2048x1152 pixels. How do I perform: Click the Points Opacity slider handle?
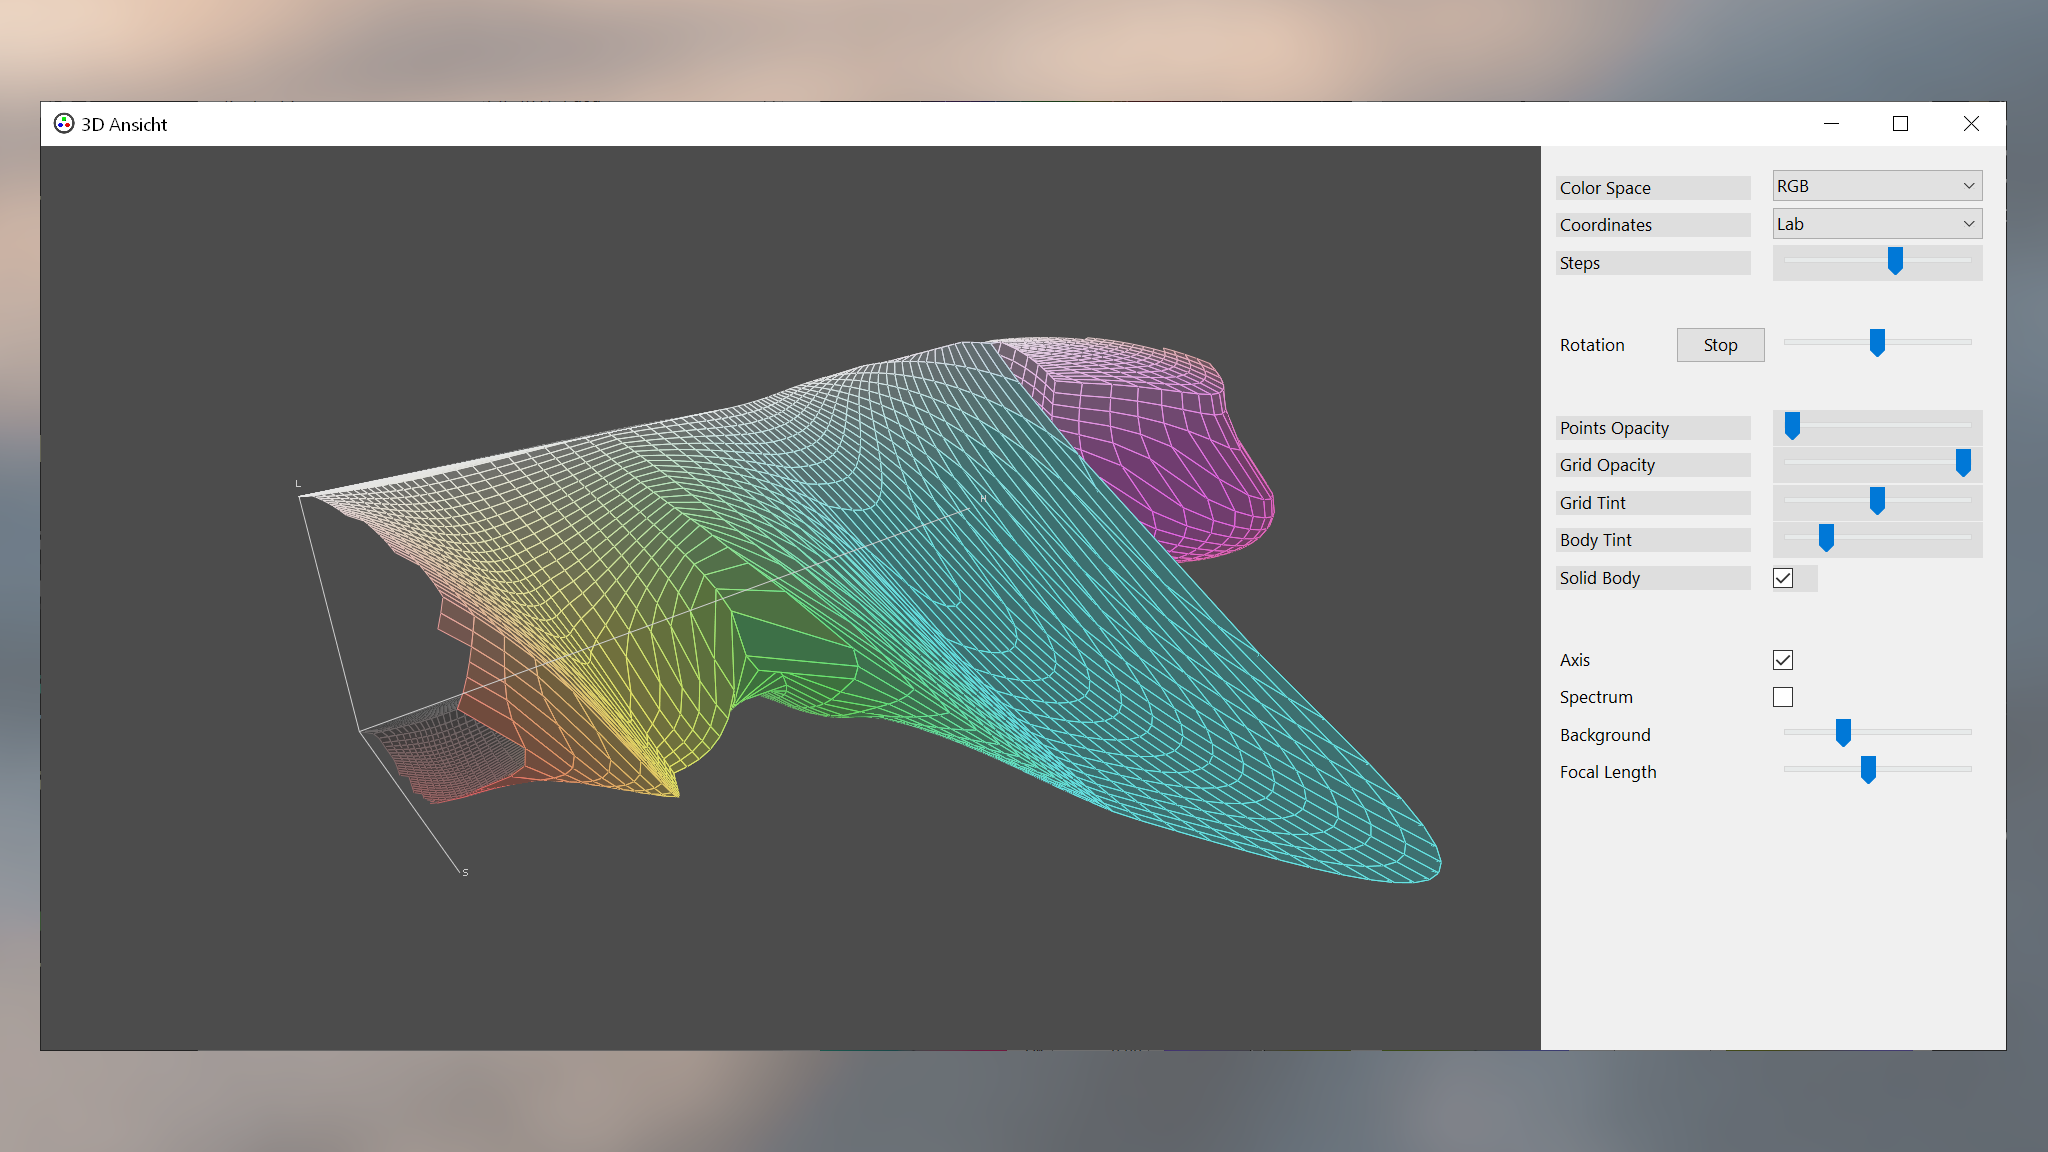(x=1792, y=426)
